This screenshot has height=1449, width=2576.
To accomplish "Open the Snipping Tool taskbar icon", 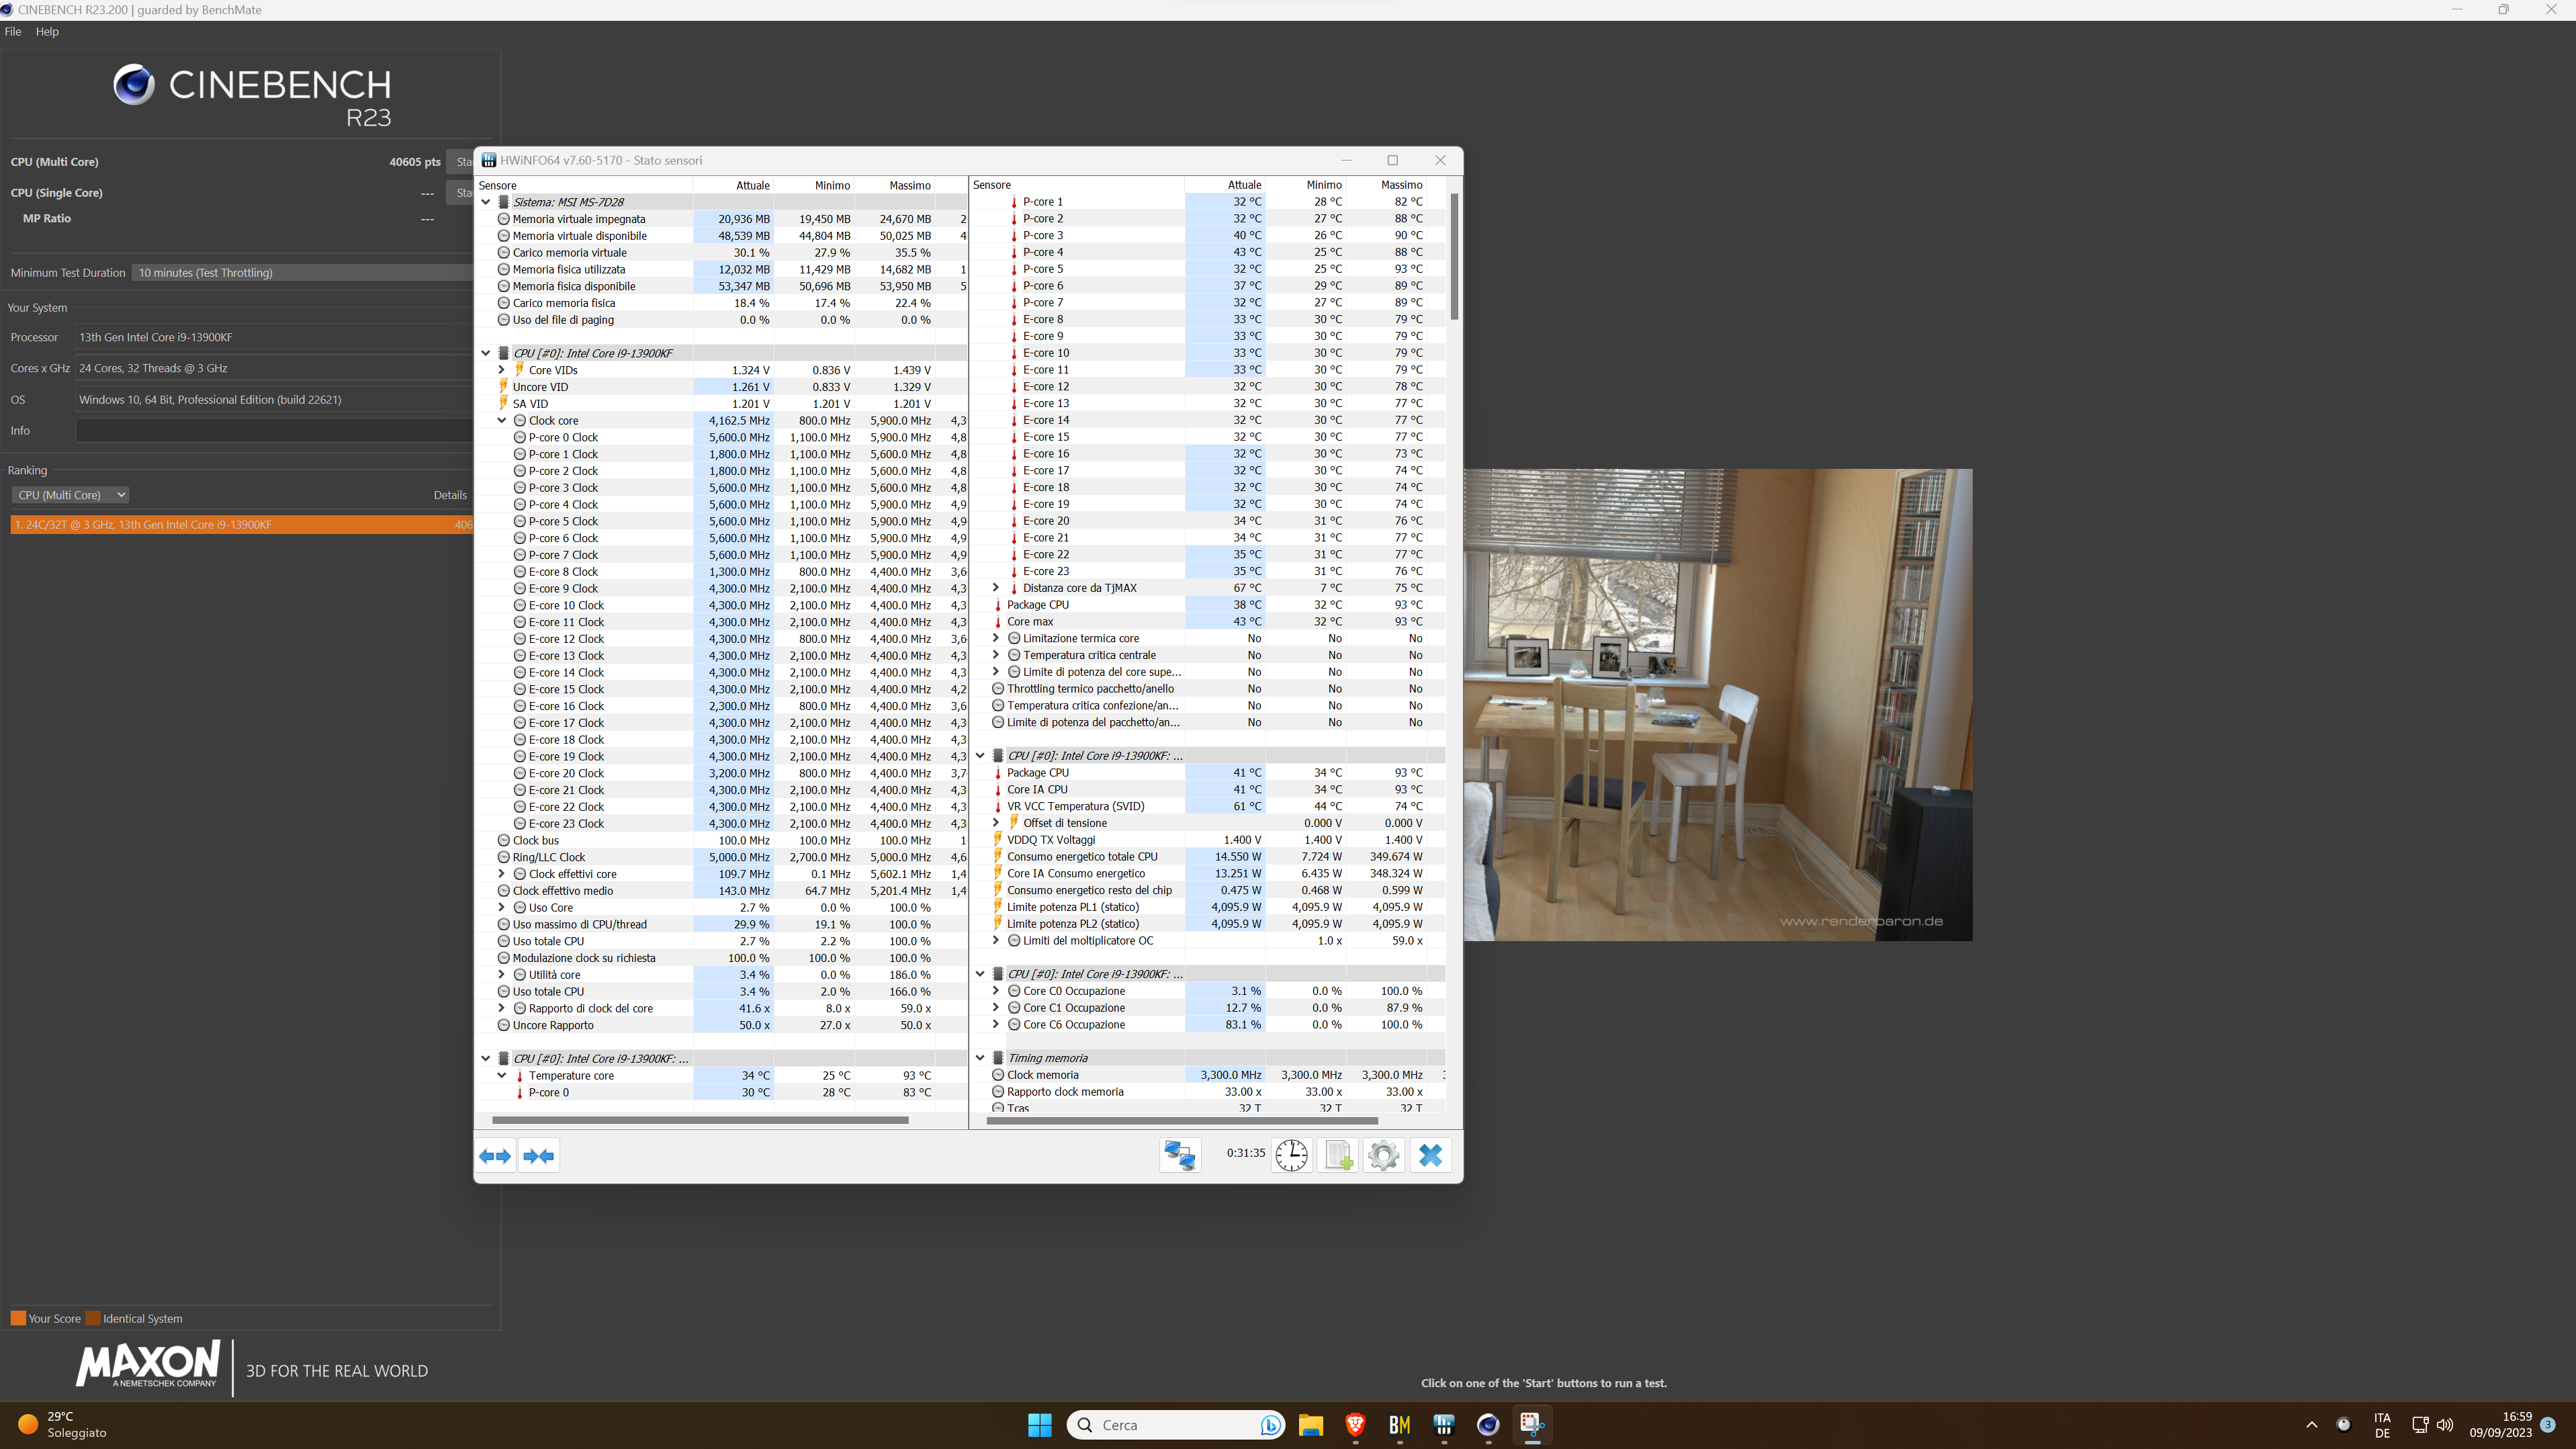I will coord(1531,1425).
